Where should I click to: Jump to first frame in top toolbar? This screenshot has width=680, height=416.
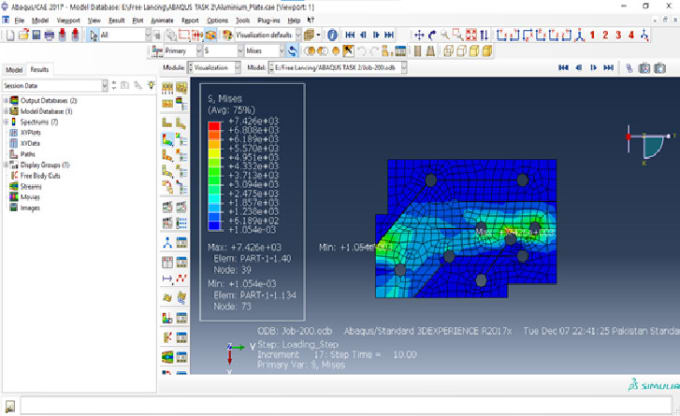coord(350,35)
